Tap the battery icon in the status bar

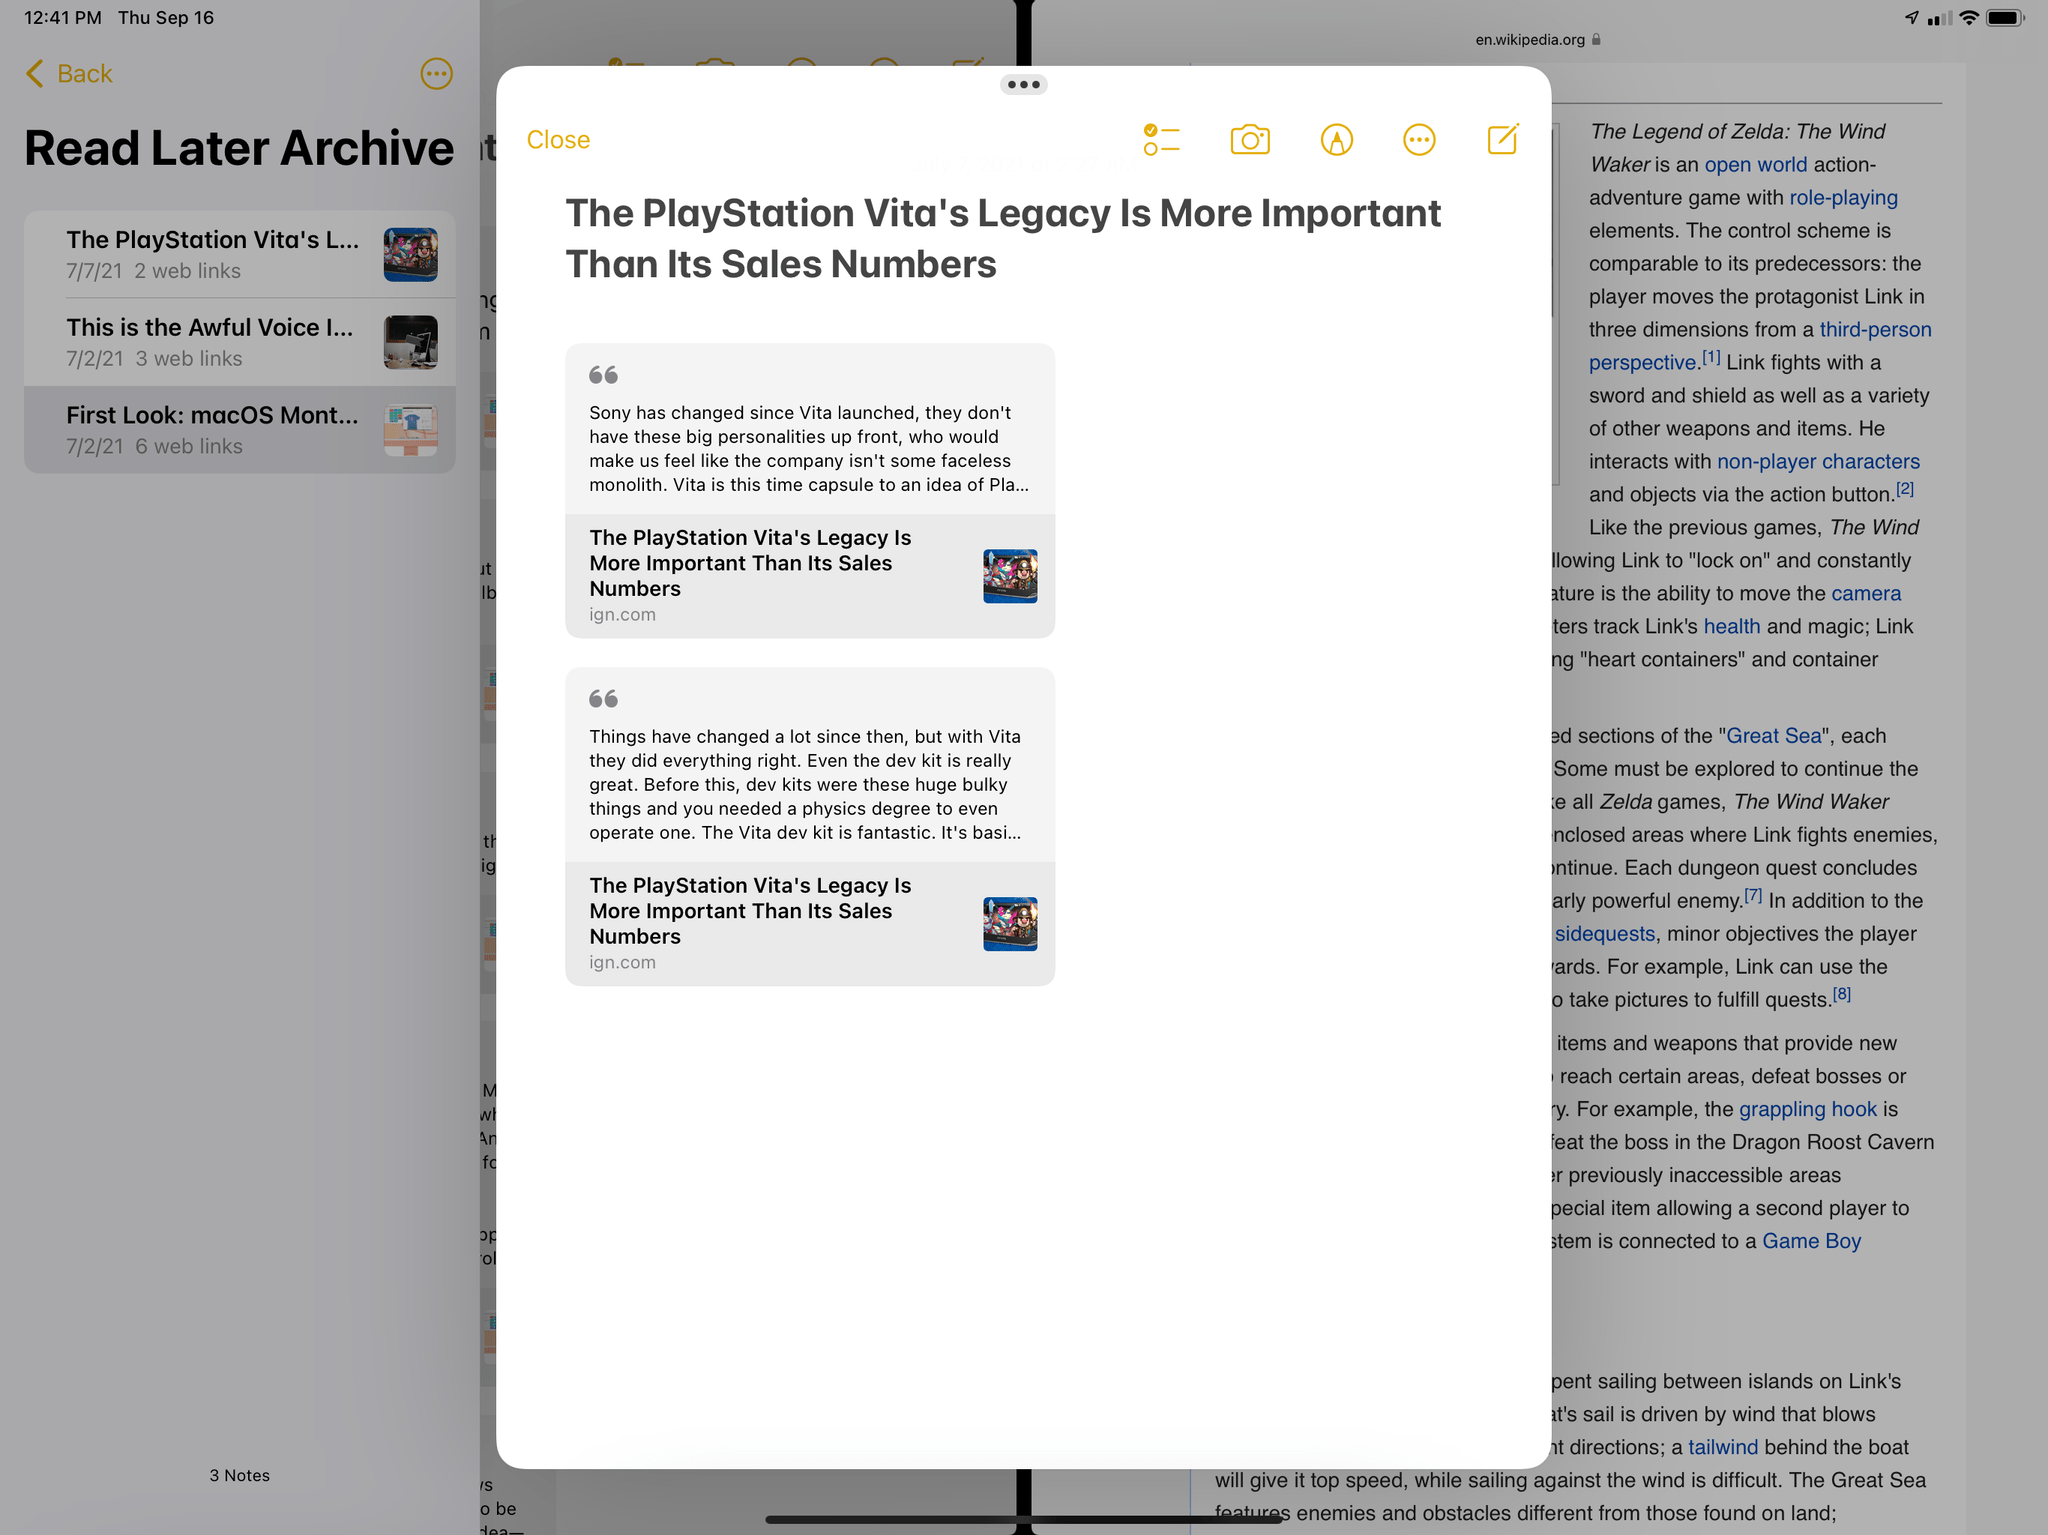(2006, 18)
